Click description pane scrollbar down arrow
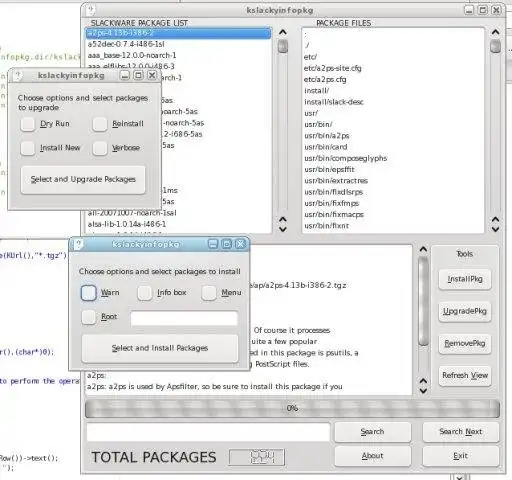Viewport: 512px width, 480px height. [423, 391]
